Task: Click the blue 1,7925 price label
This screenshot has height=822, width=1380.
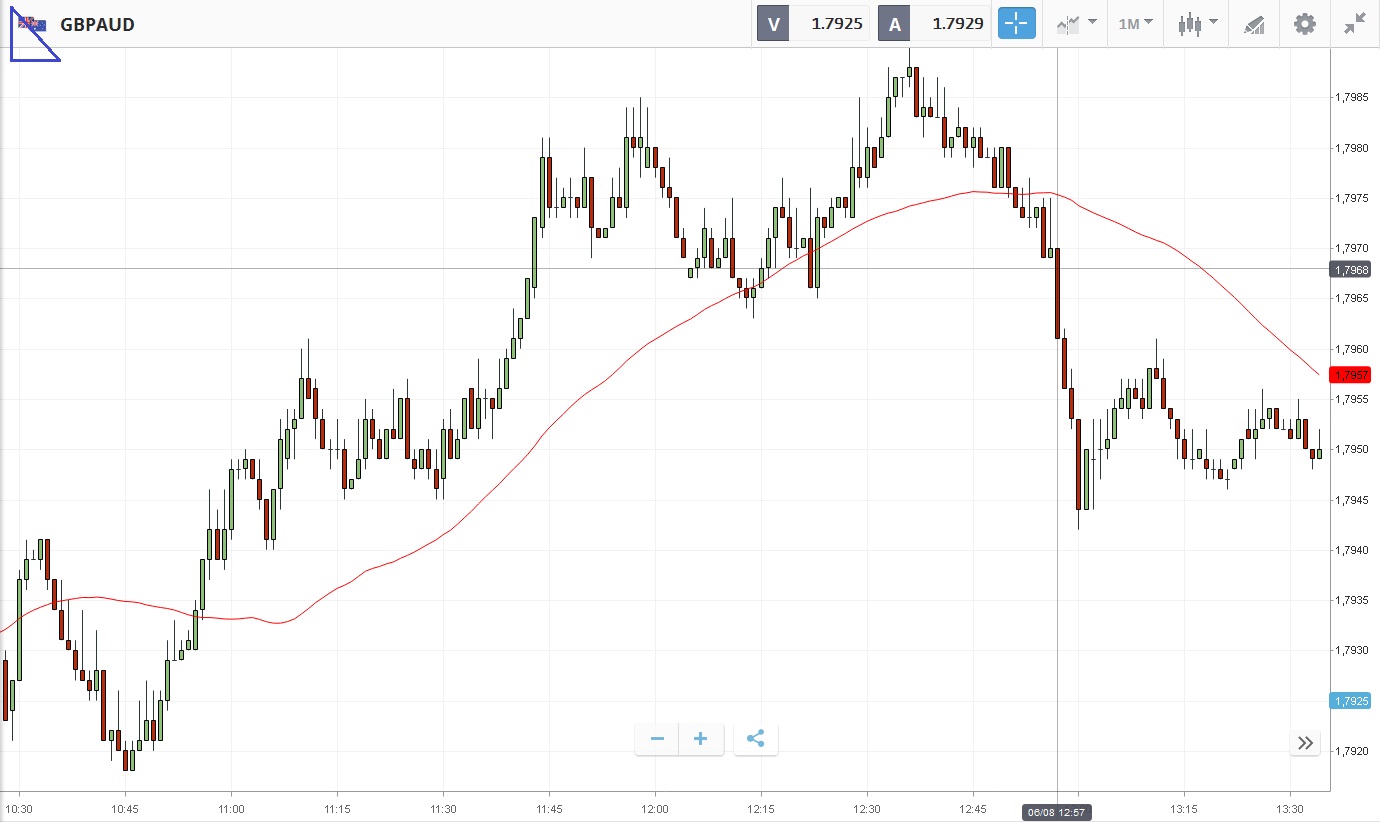Action: (x=1349, y=701)
